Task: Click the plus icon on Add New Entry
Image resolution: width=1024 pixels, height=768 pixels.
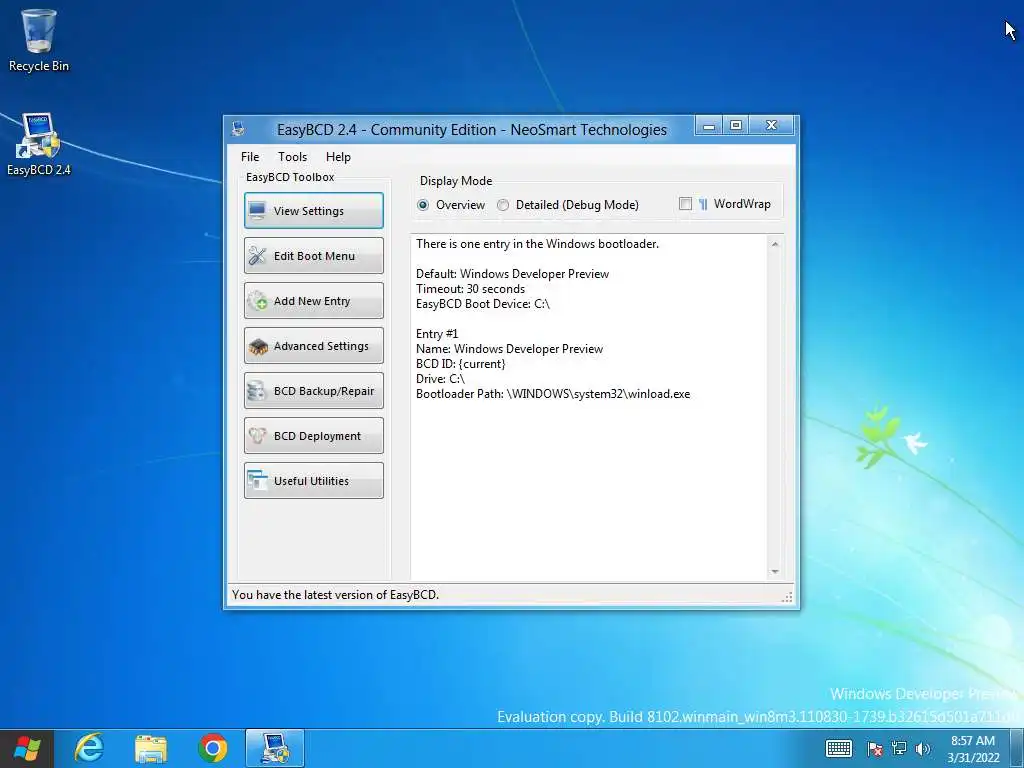Action: click(257, 301)
